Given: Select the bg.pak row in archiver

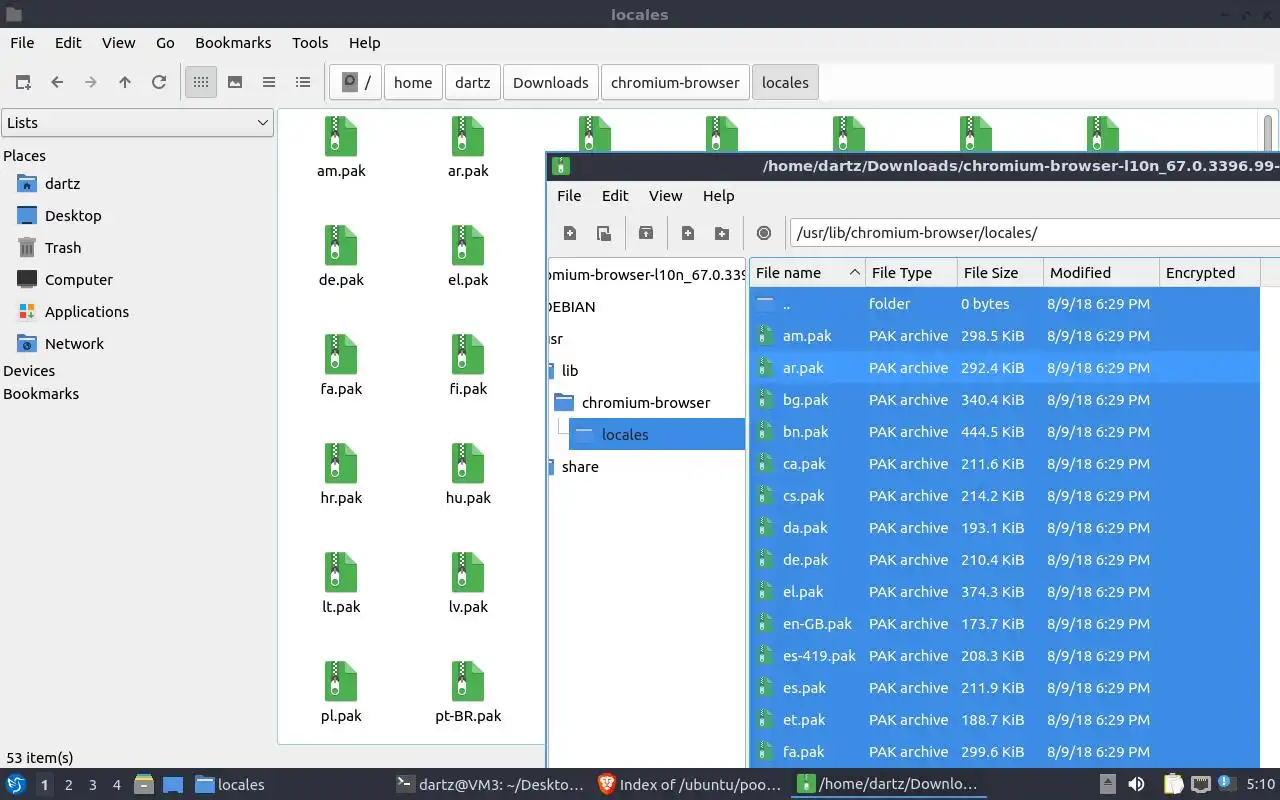Looking at the screenshot, I should click(1005, 400).
